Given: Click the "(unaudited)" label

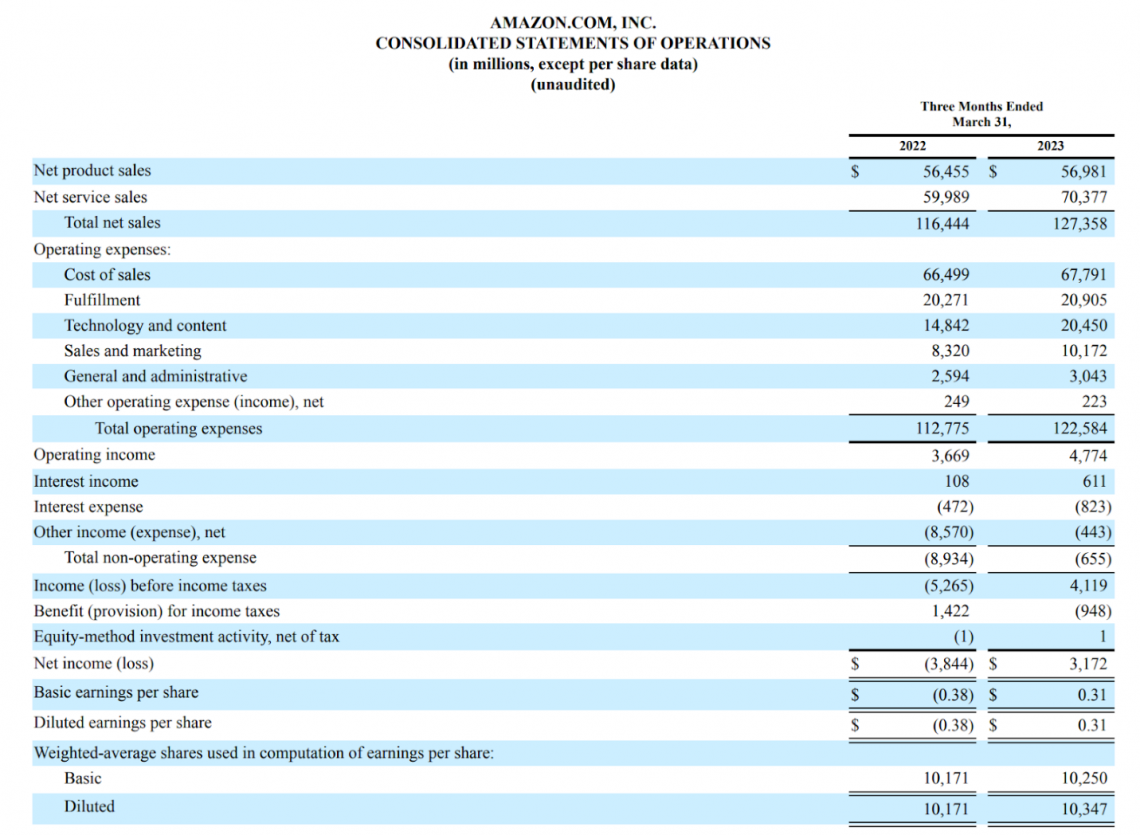Looking at the screenshot, I should [x=573, y=84].
